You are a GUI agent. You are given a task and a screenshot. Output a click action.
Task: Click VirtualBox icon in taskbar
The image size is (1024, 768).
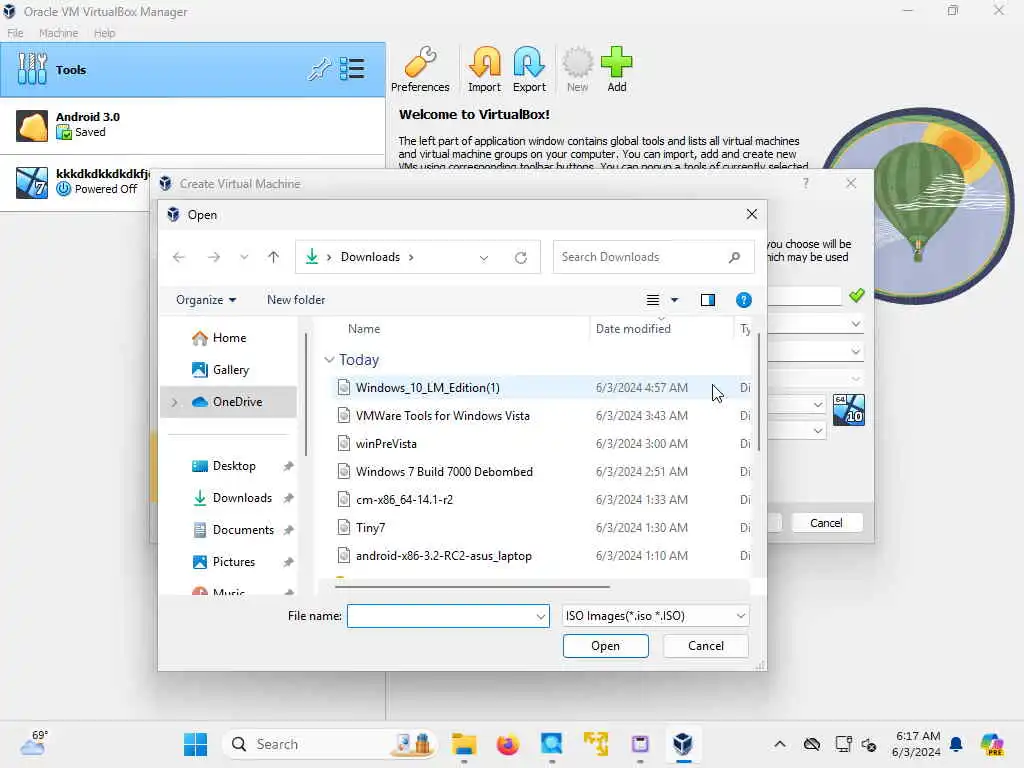(682, 744)
